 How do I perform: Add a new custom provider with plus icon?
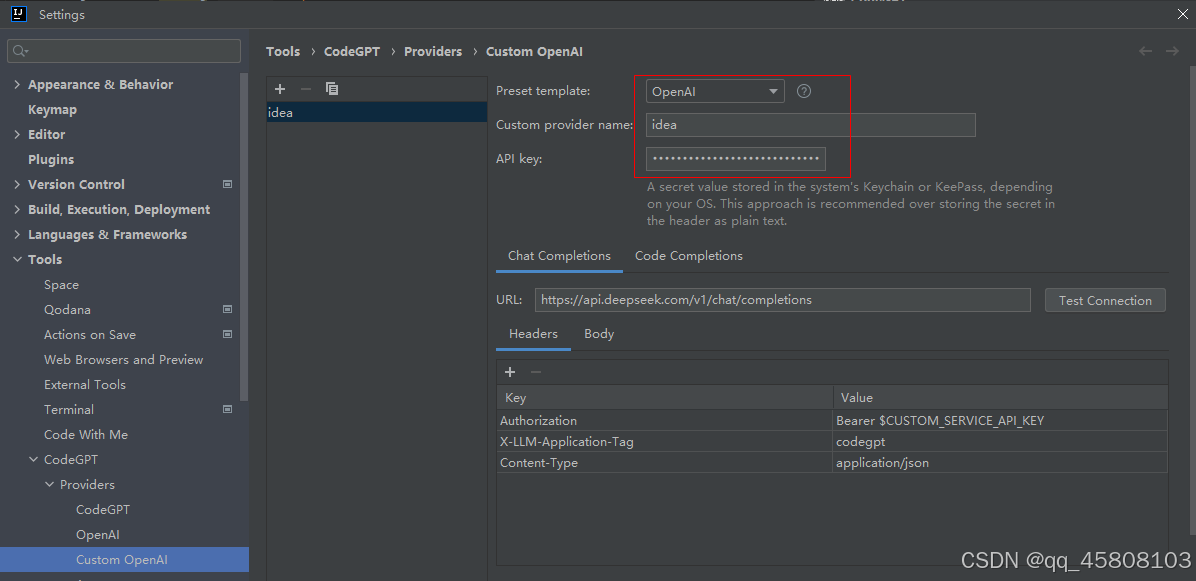click(280, 89)
